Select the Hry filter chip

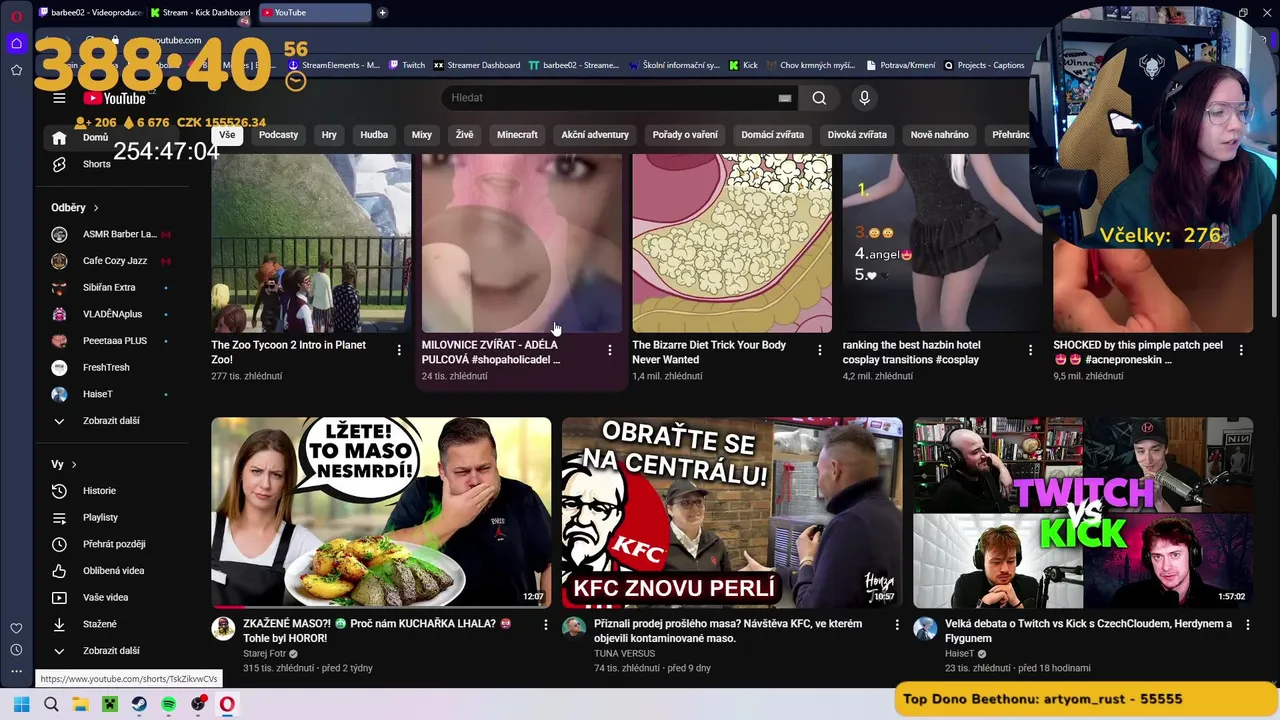click(x=329, y=135)
